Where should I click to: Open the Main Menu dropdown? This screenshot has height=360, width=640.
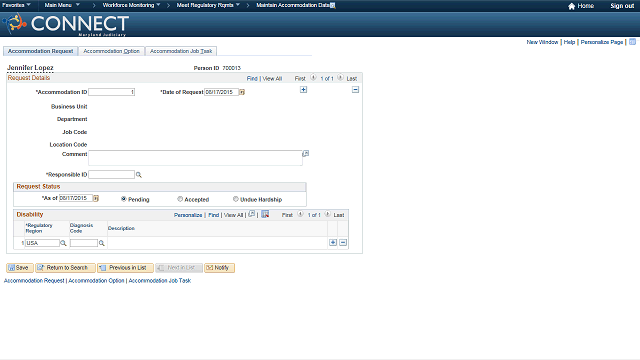(62, 5)
